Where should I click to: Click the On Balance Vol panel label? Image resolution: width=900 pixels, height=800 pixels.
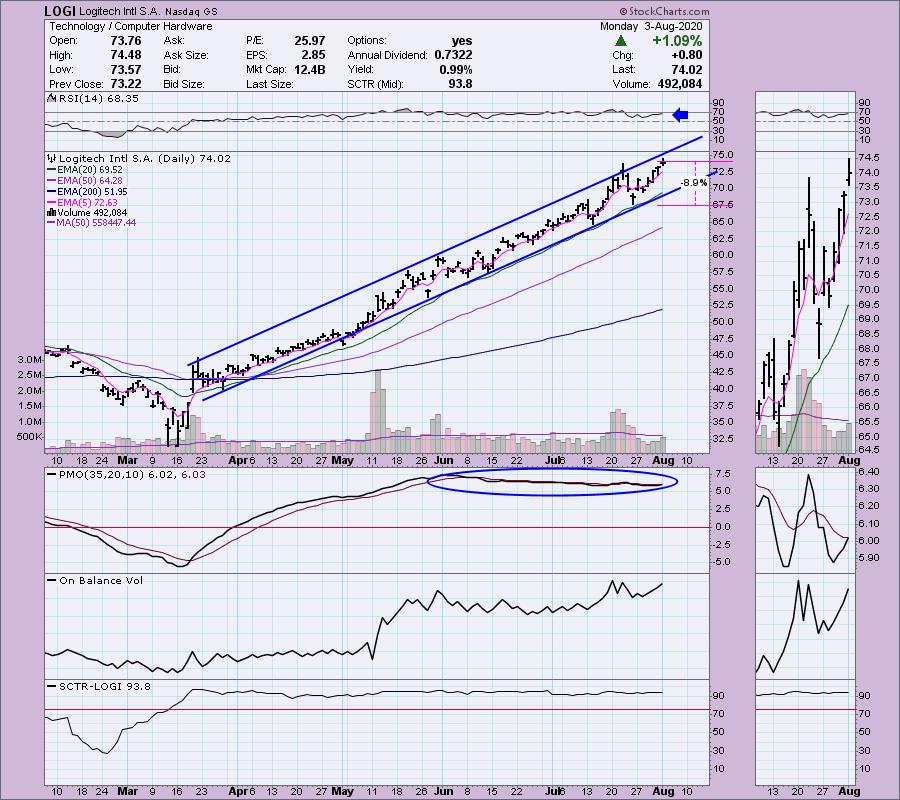coord(101,581)
